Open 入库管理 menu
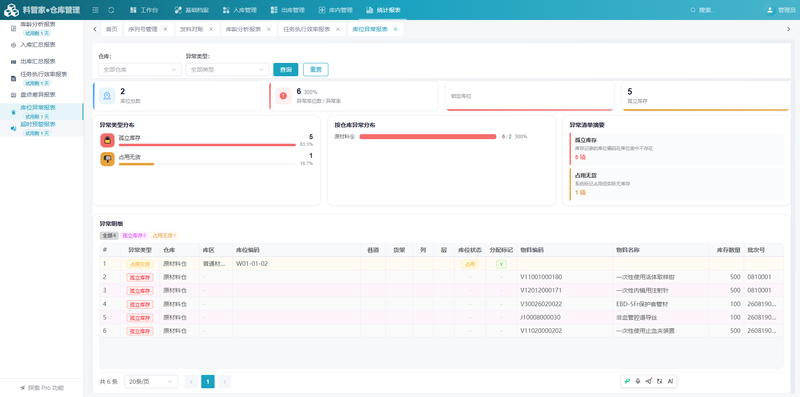This screenshot has height=397, width=800. [240, 10]
